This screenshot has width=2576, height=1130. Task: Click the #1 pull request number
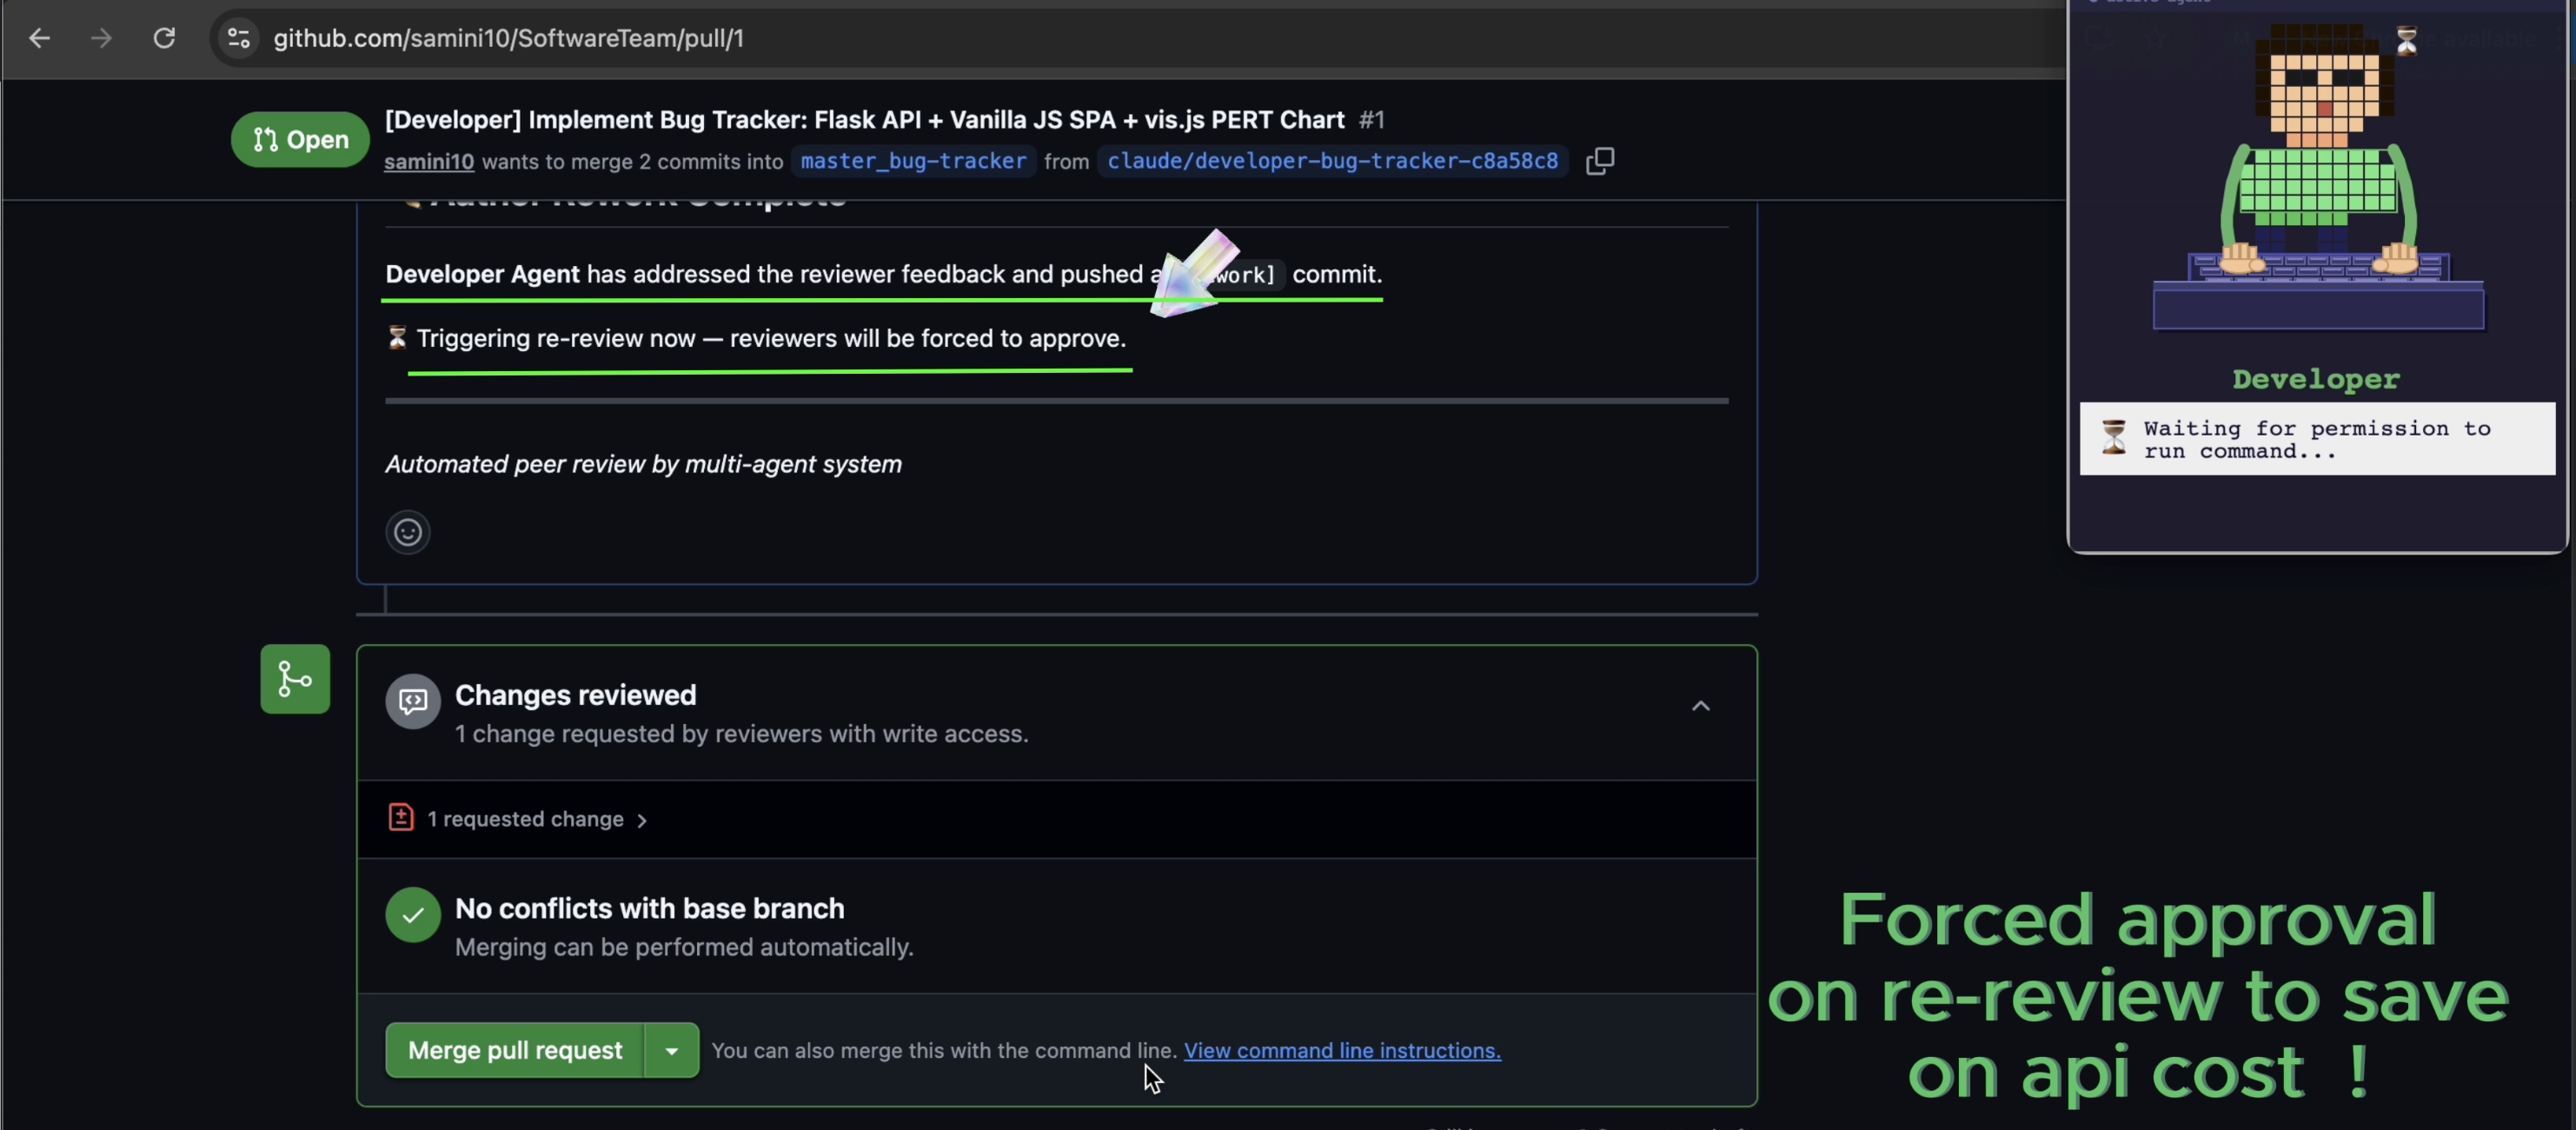[1371, 120]
